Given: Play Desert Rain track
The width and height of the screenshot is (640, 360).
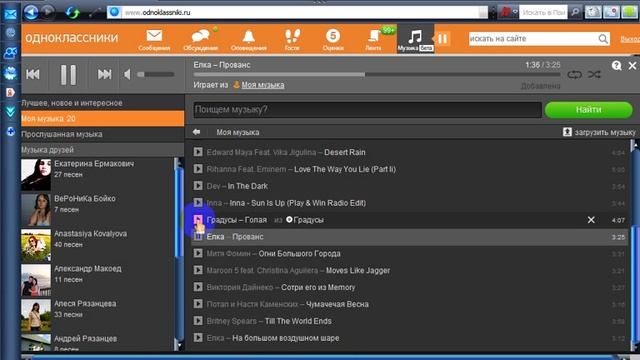Looking at the screenshot, I should click(198, 152).
